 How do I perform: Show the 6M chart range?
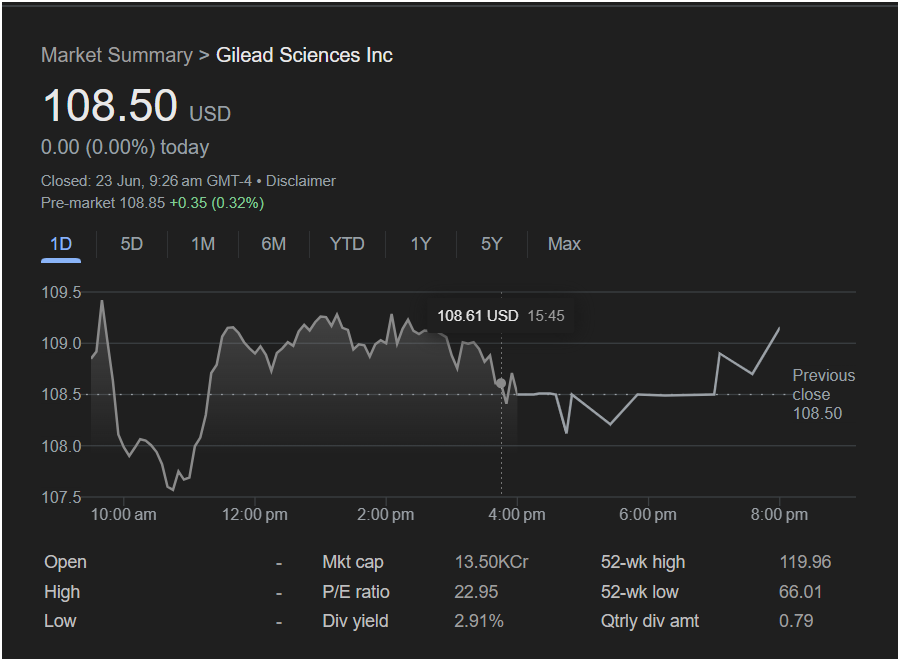(x=273, y=244)
